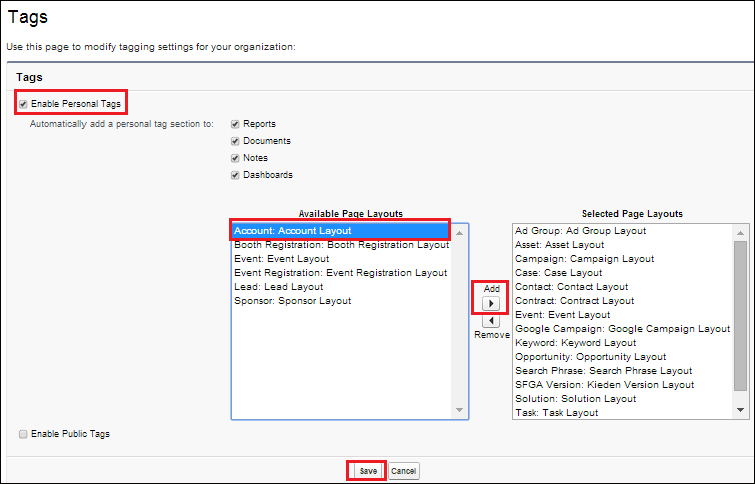This screenshot has height=484, width=755.
Task: Click the Add right-arrow button
Action: [491, 302]
